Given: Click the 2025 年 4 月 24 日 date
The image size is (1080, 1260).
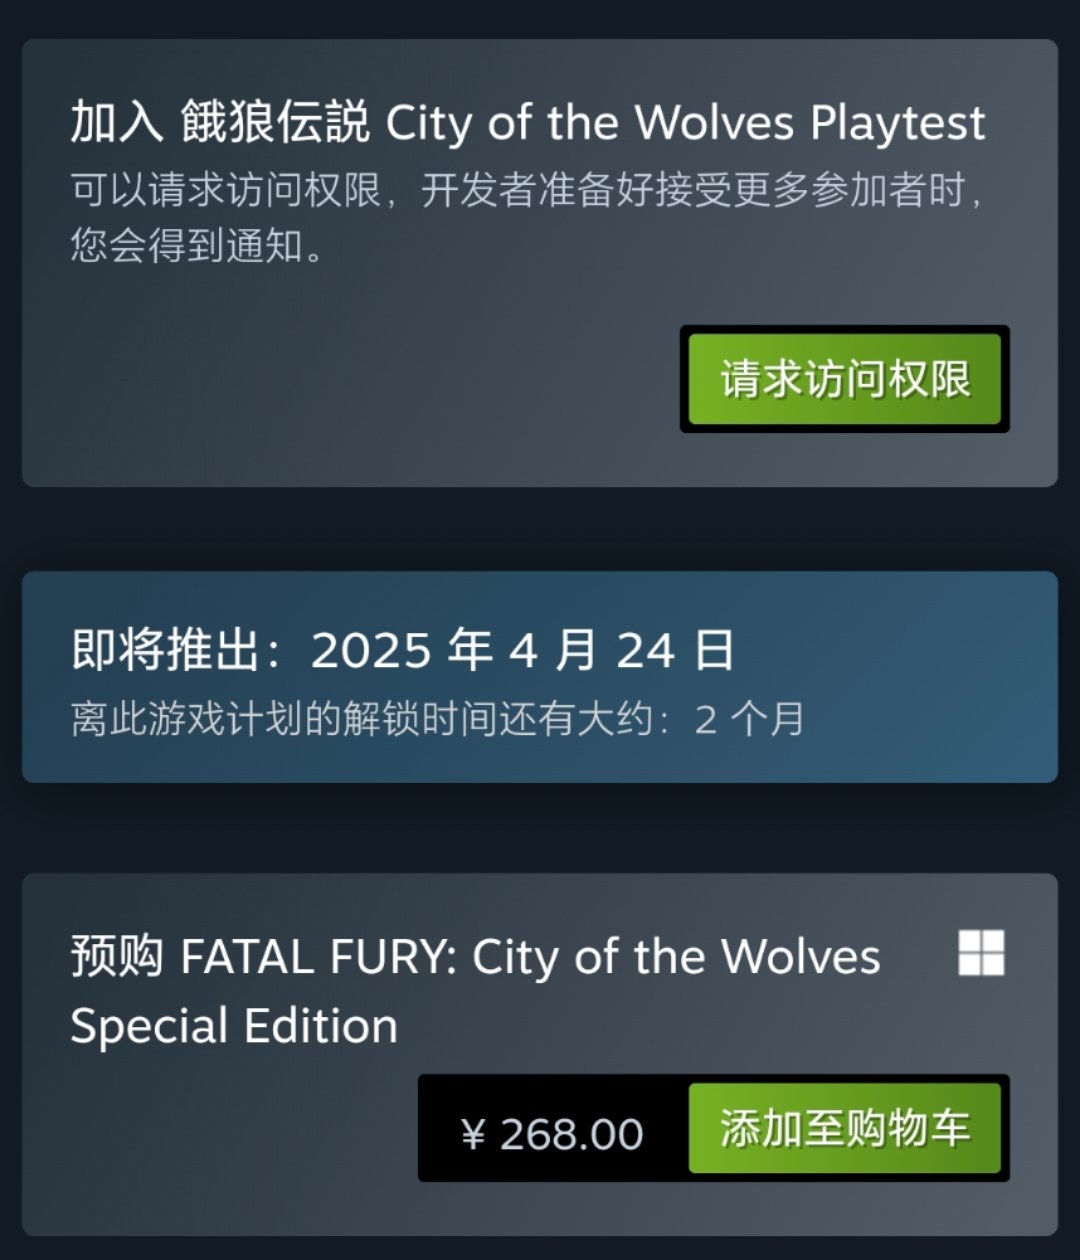Looking at the screenshot, I should (x=522, y=650).
